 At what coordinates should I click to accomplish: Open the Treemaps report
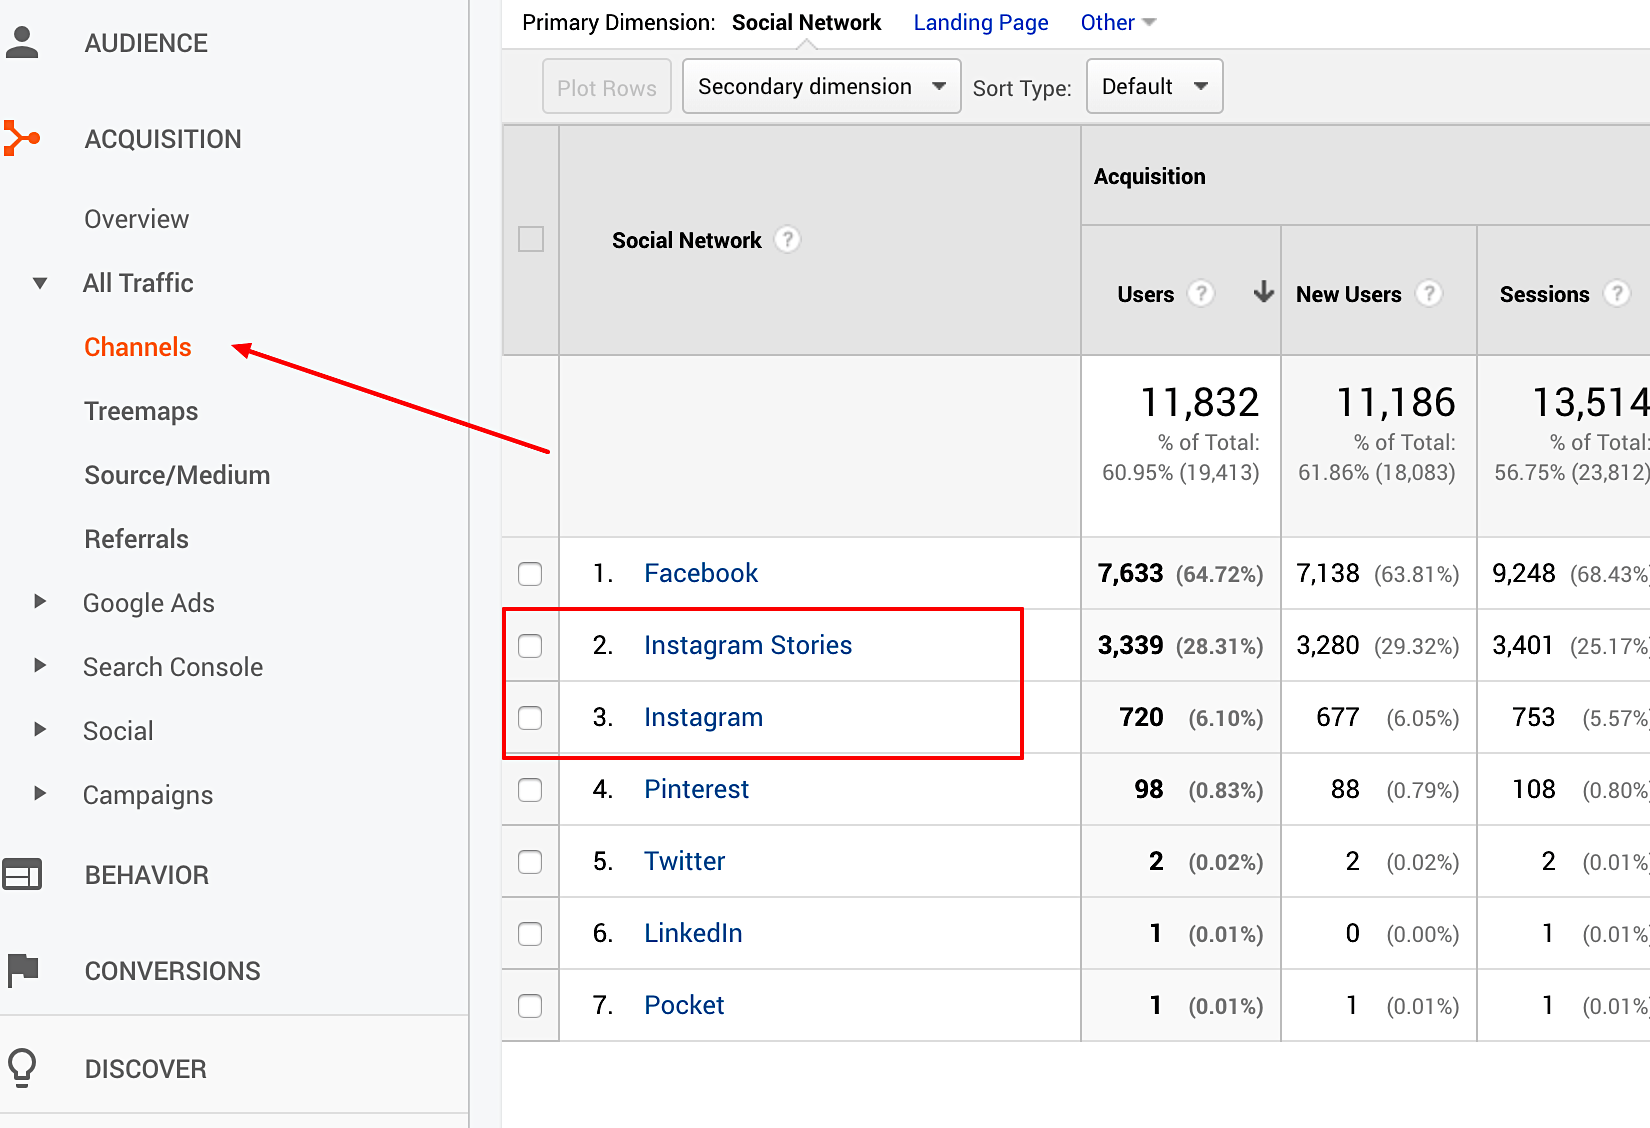(x=141, y=411)
